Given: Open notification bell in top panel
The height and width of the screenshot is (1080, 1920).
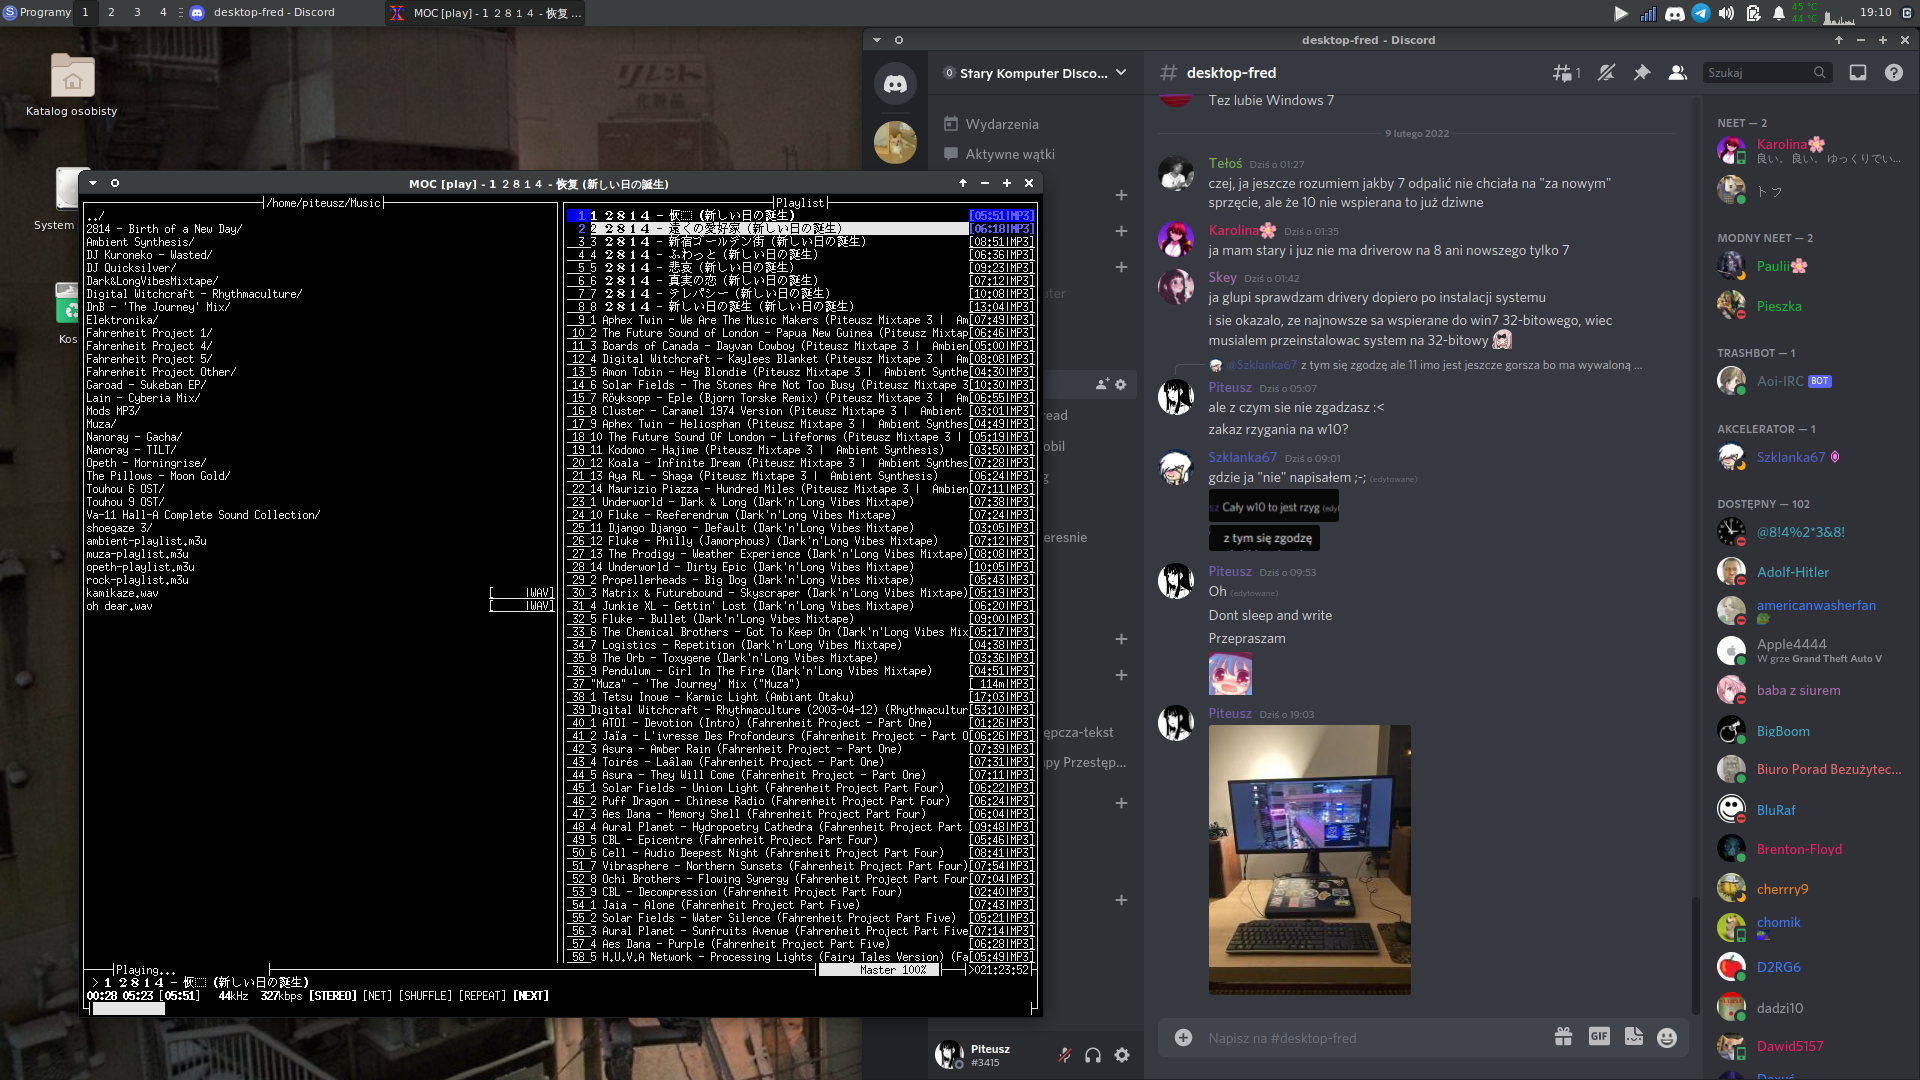Looking at the screenshot, I should 1779,13.
